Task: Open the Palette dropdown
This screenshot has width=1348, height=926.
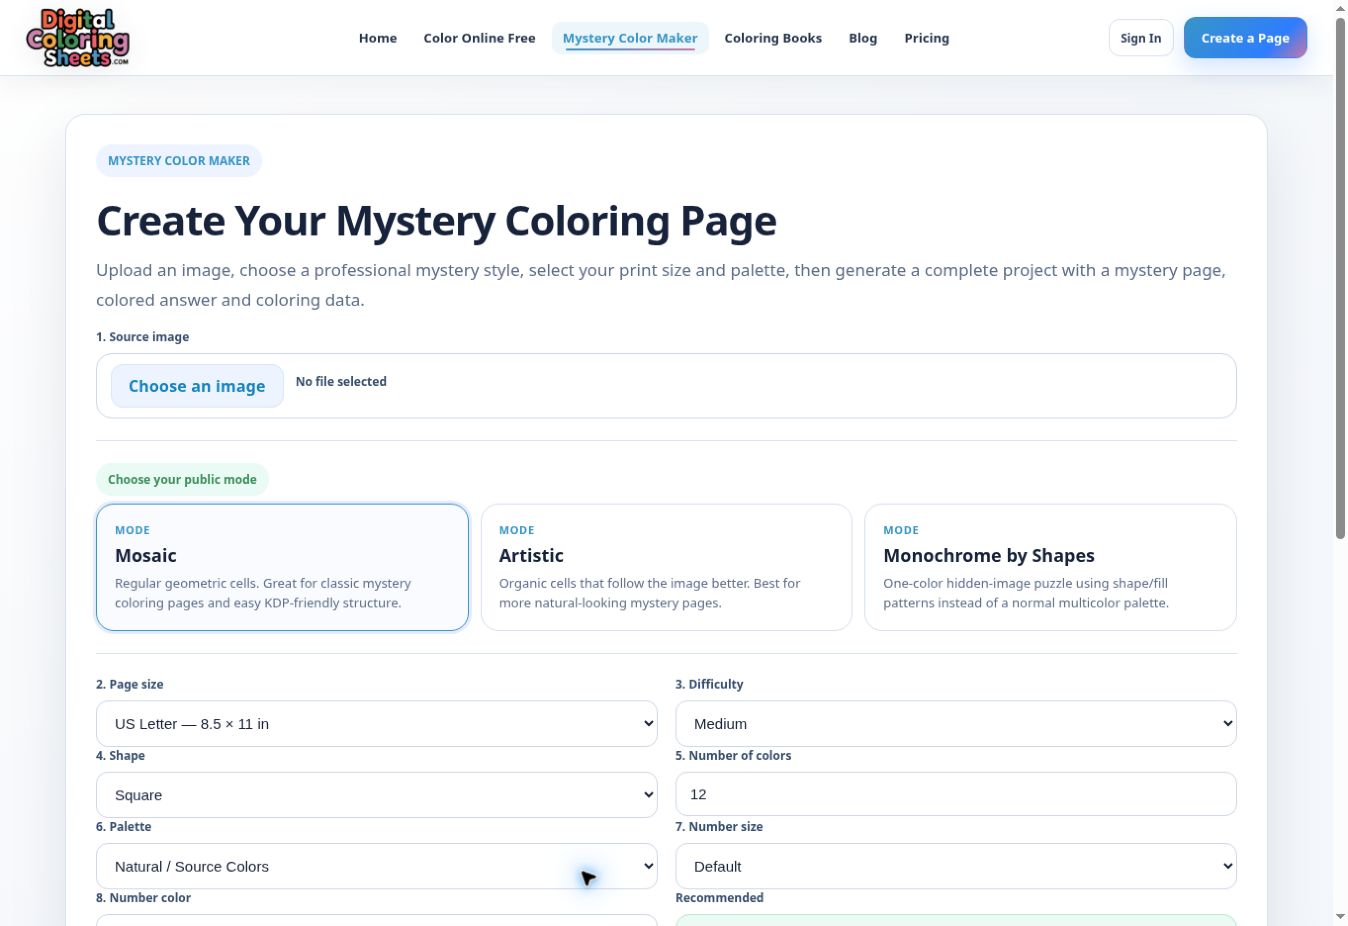Action: click(x=377, y=866)
